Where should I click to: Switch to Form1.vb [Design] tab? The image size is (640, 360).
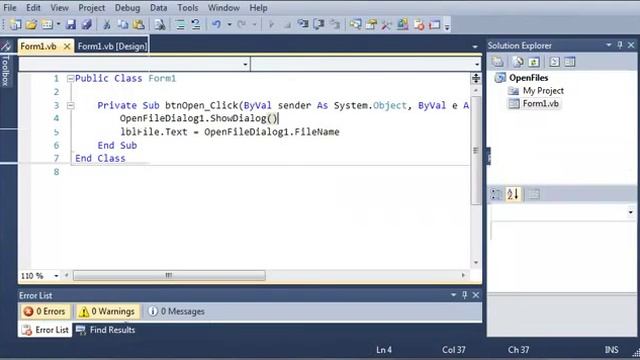(x=112, y=46)
